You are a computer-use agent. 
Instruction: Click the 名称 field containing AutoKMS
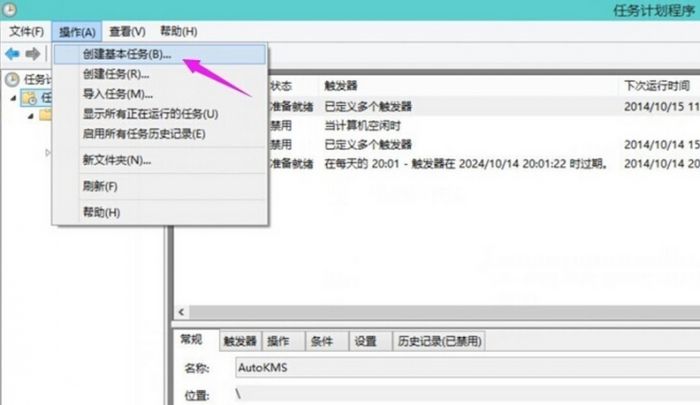pyautogui.click(x=467, y=368)
